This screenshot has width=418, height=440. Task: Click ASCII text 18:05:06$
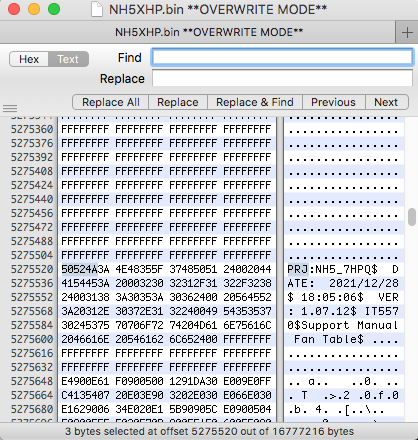(332, 297)
